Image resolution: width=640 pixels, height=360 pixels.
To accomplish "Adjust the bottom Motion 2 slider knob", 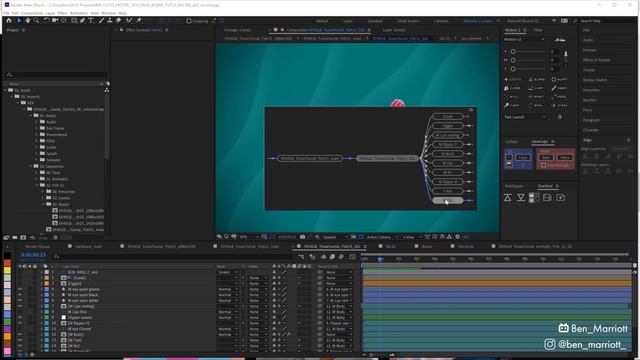I will (x=513, y=69).
